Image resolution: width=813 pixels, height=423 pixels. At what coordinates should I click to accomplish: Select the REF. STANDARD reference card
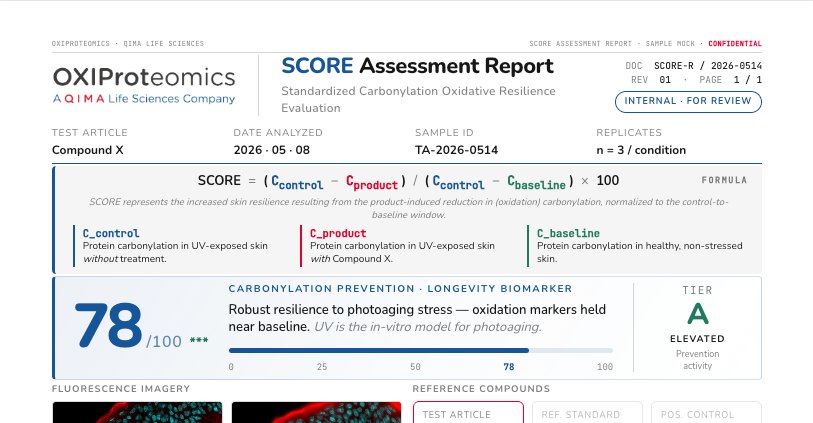pyautogui.click(x=587, y=412)
